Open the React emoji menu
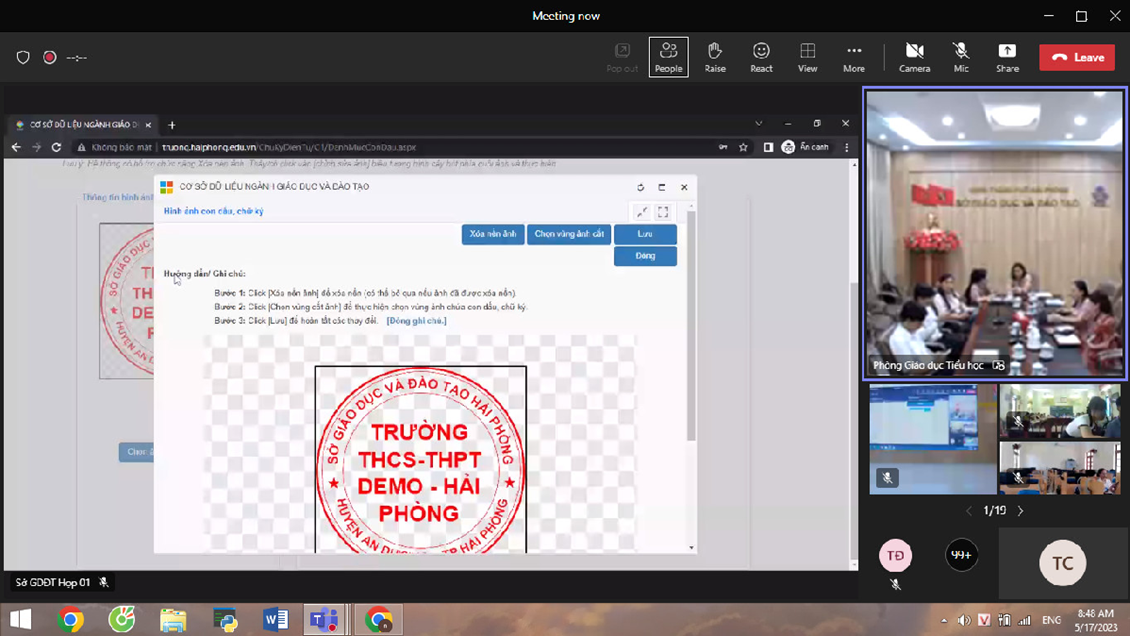The width and height of the screenshot is (1130, 636). click(x=761, y=57)
